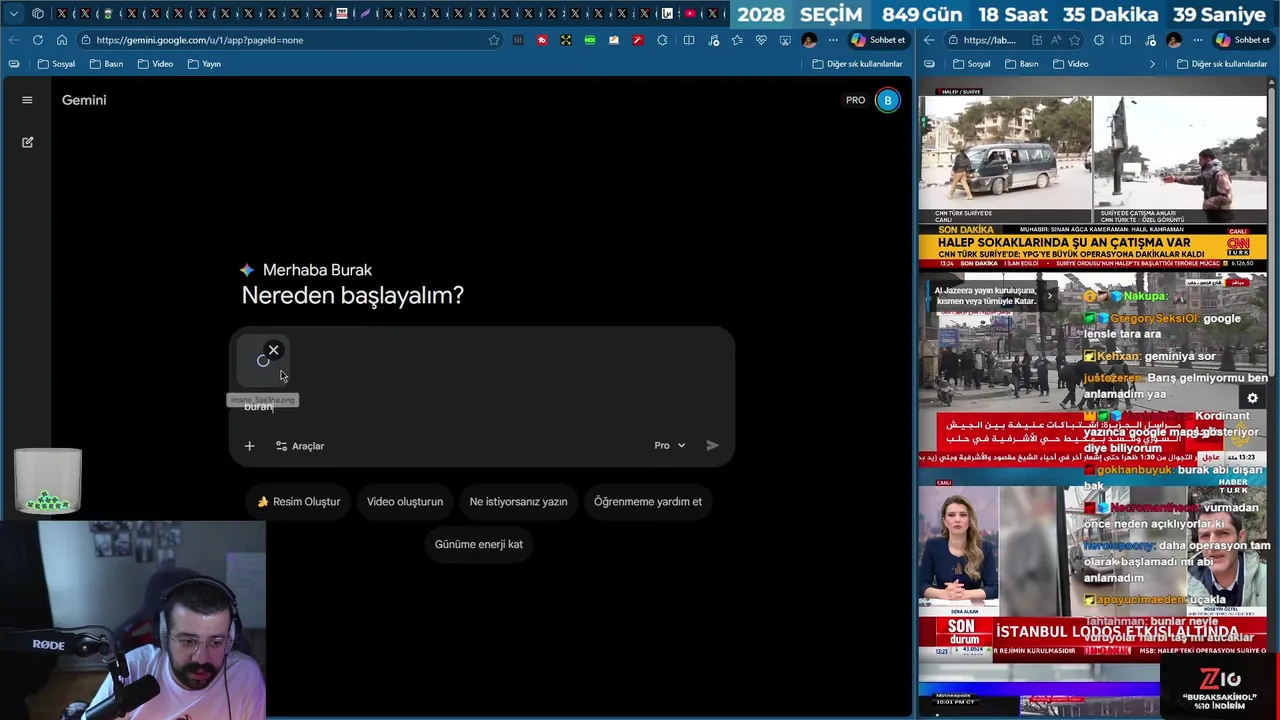
Task: Toggle split screen in the right browser toolbar
Action: 1126,40
